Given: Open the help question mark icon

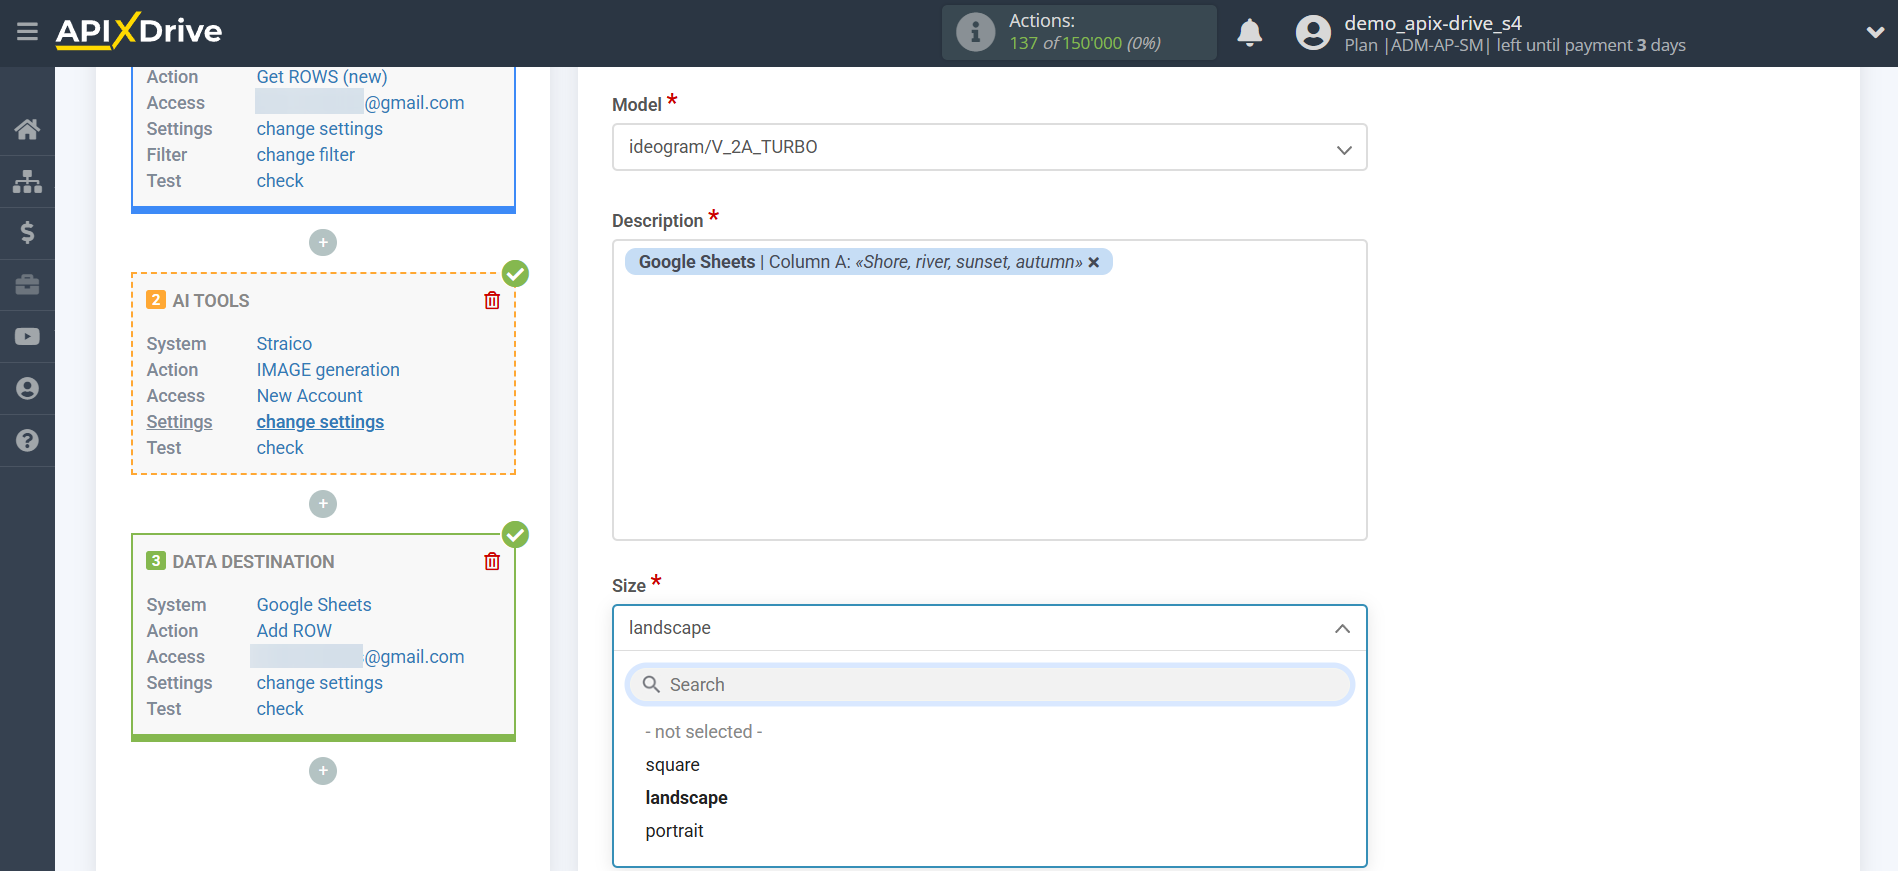Looking at the screenshot, I should 27,441.
